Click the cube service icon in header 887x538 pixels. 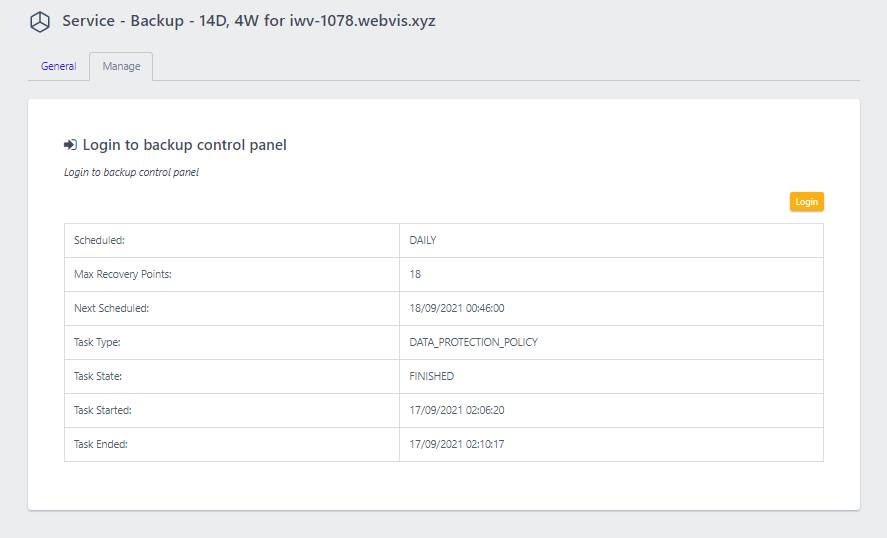pos(40,22)
